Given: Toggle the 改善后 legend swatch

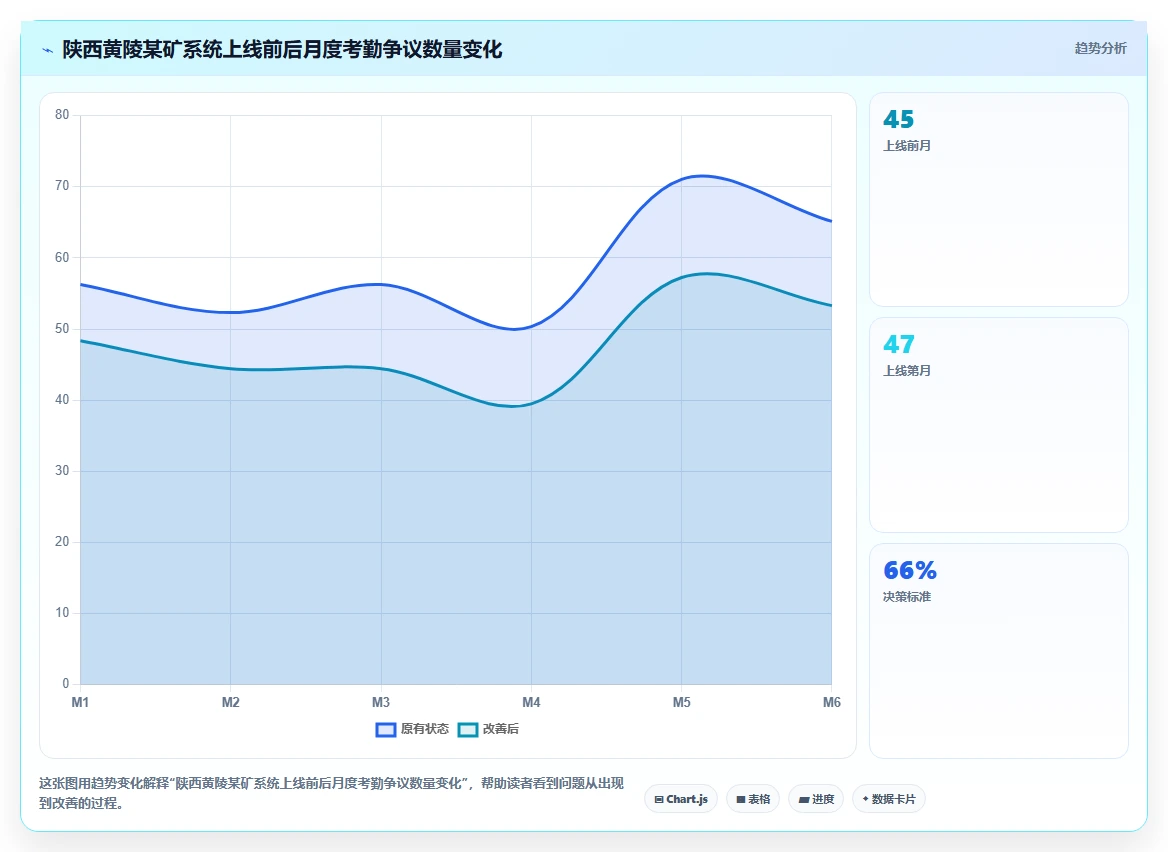Looking at the screenshot, I should [x=468, y=729].
